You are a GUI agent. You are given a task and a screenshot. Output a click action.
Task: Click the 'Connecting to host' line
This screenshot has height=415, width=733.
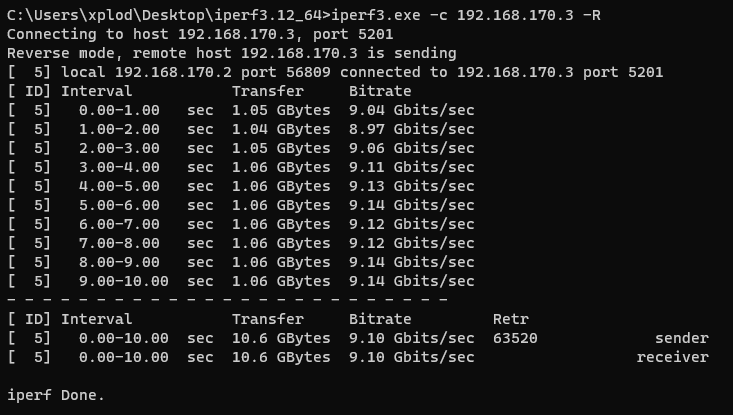200,35
